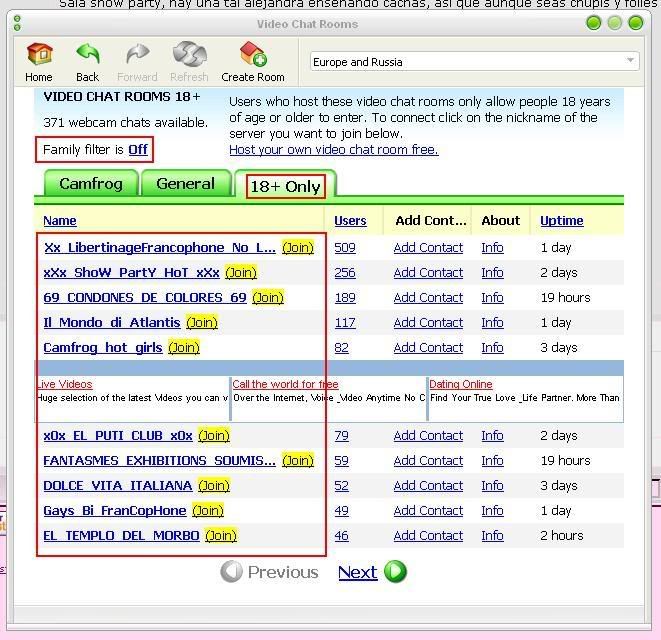
Task: Click Add Contact in the 509 users row
Action: tap(428, 247)
